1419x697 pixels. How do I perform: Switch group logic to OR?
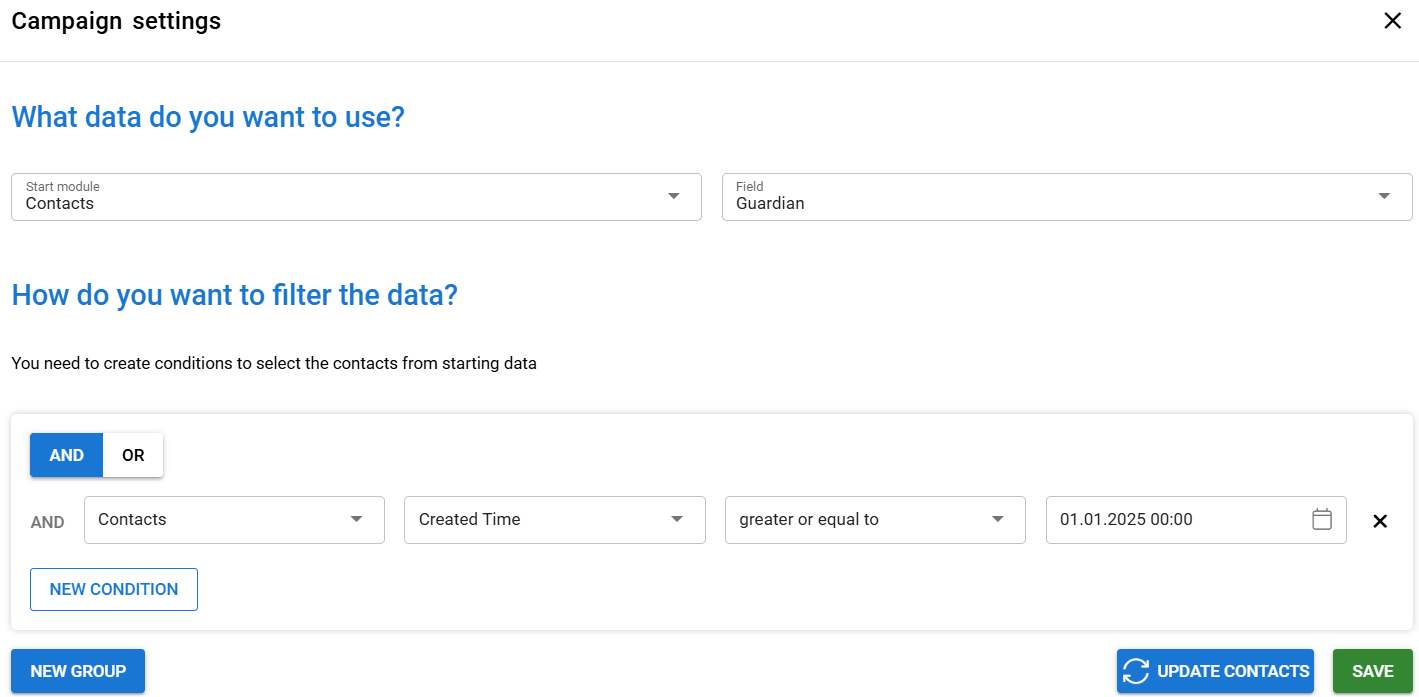[x=133, y=455]
